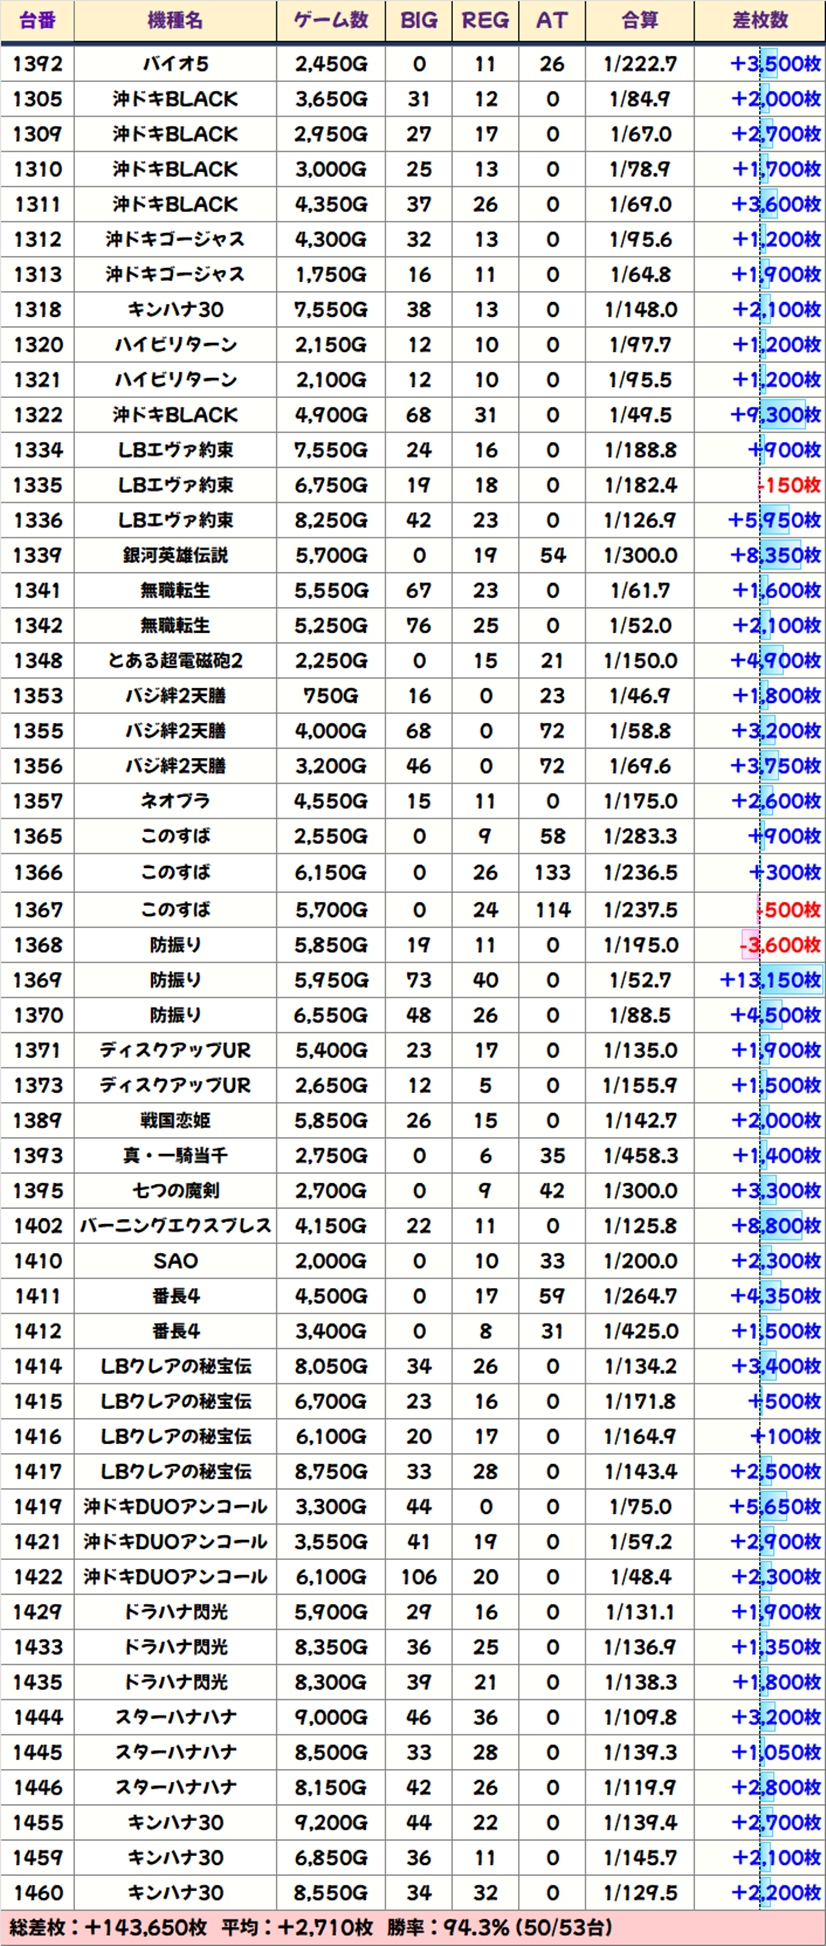Click the 合算 column header

[x=640, y=21]
